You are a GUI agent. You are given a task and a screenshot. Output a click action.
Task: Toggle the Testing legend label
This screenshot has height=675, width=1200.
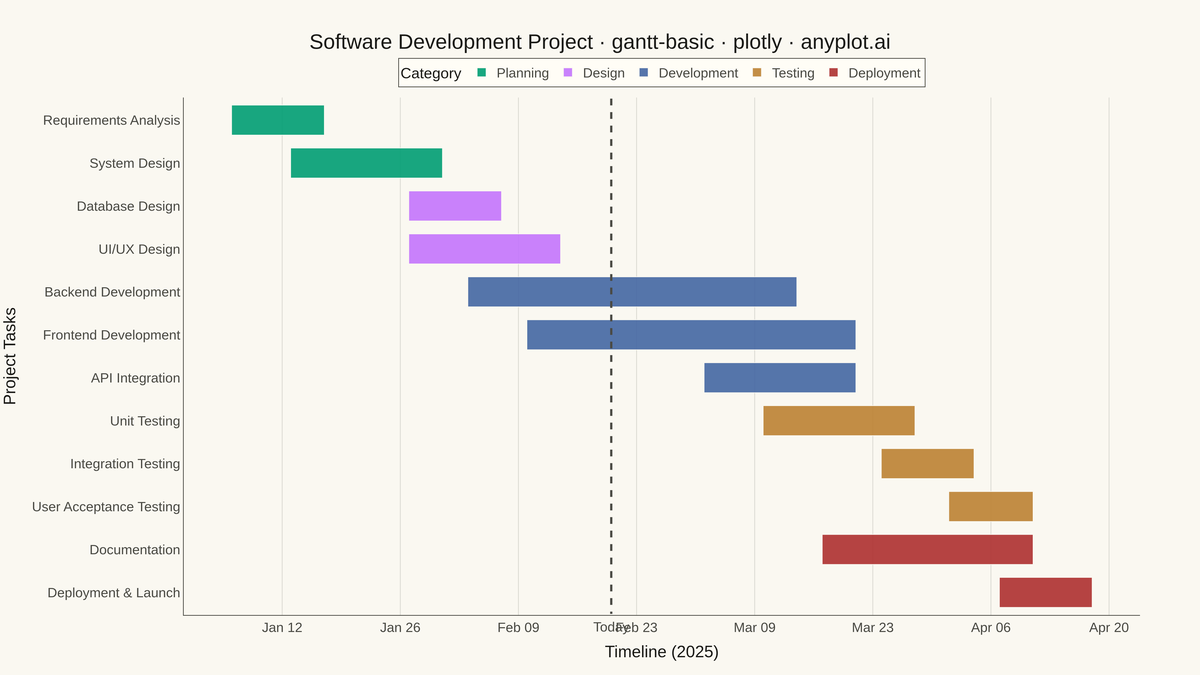(793, 73)
